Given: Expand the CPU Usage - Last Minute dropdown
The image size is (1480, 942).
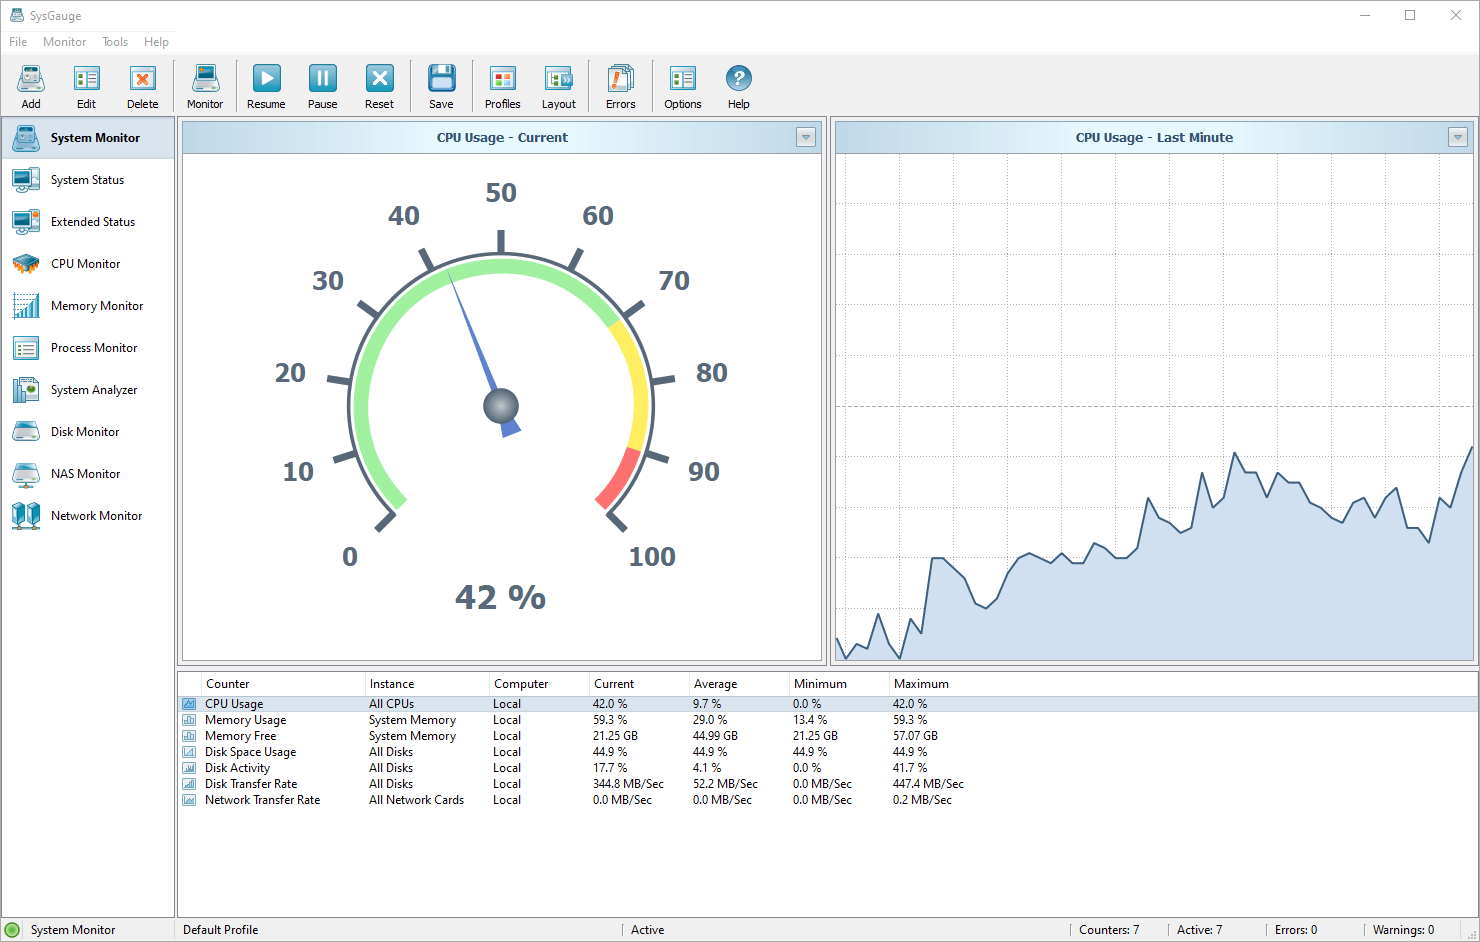Looking at the screenshot, I should (x=1458, y=138).
